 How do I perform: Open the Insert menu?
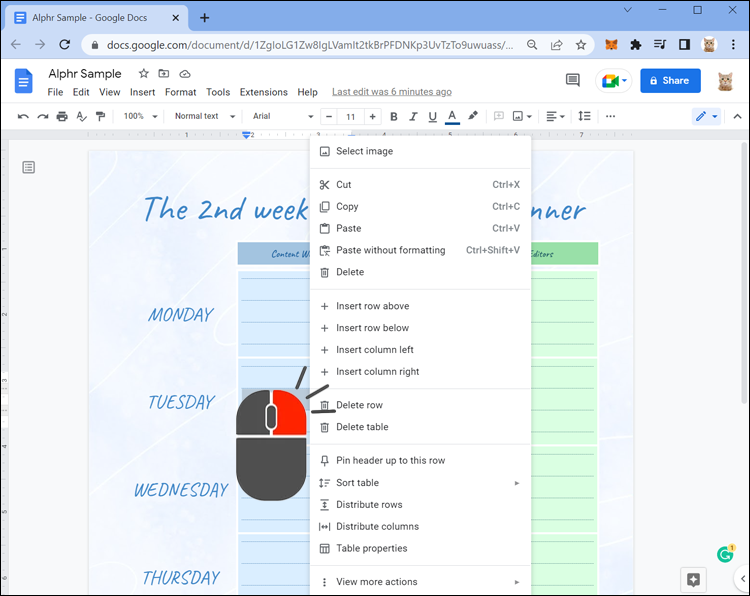pyautogui.click(x=143, y=92)
